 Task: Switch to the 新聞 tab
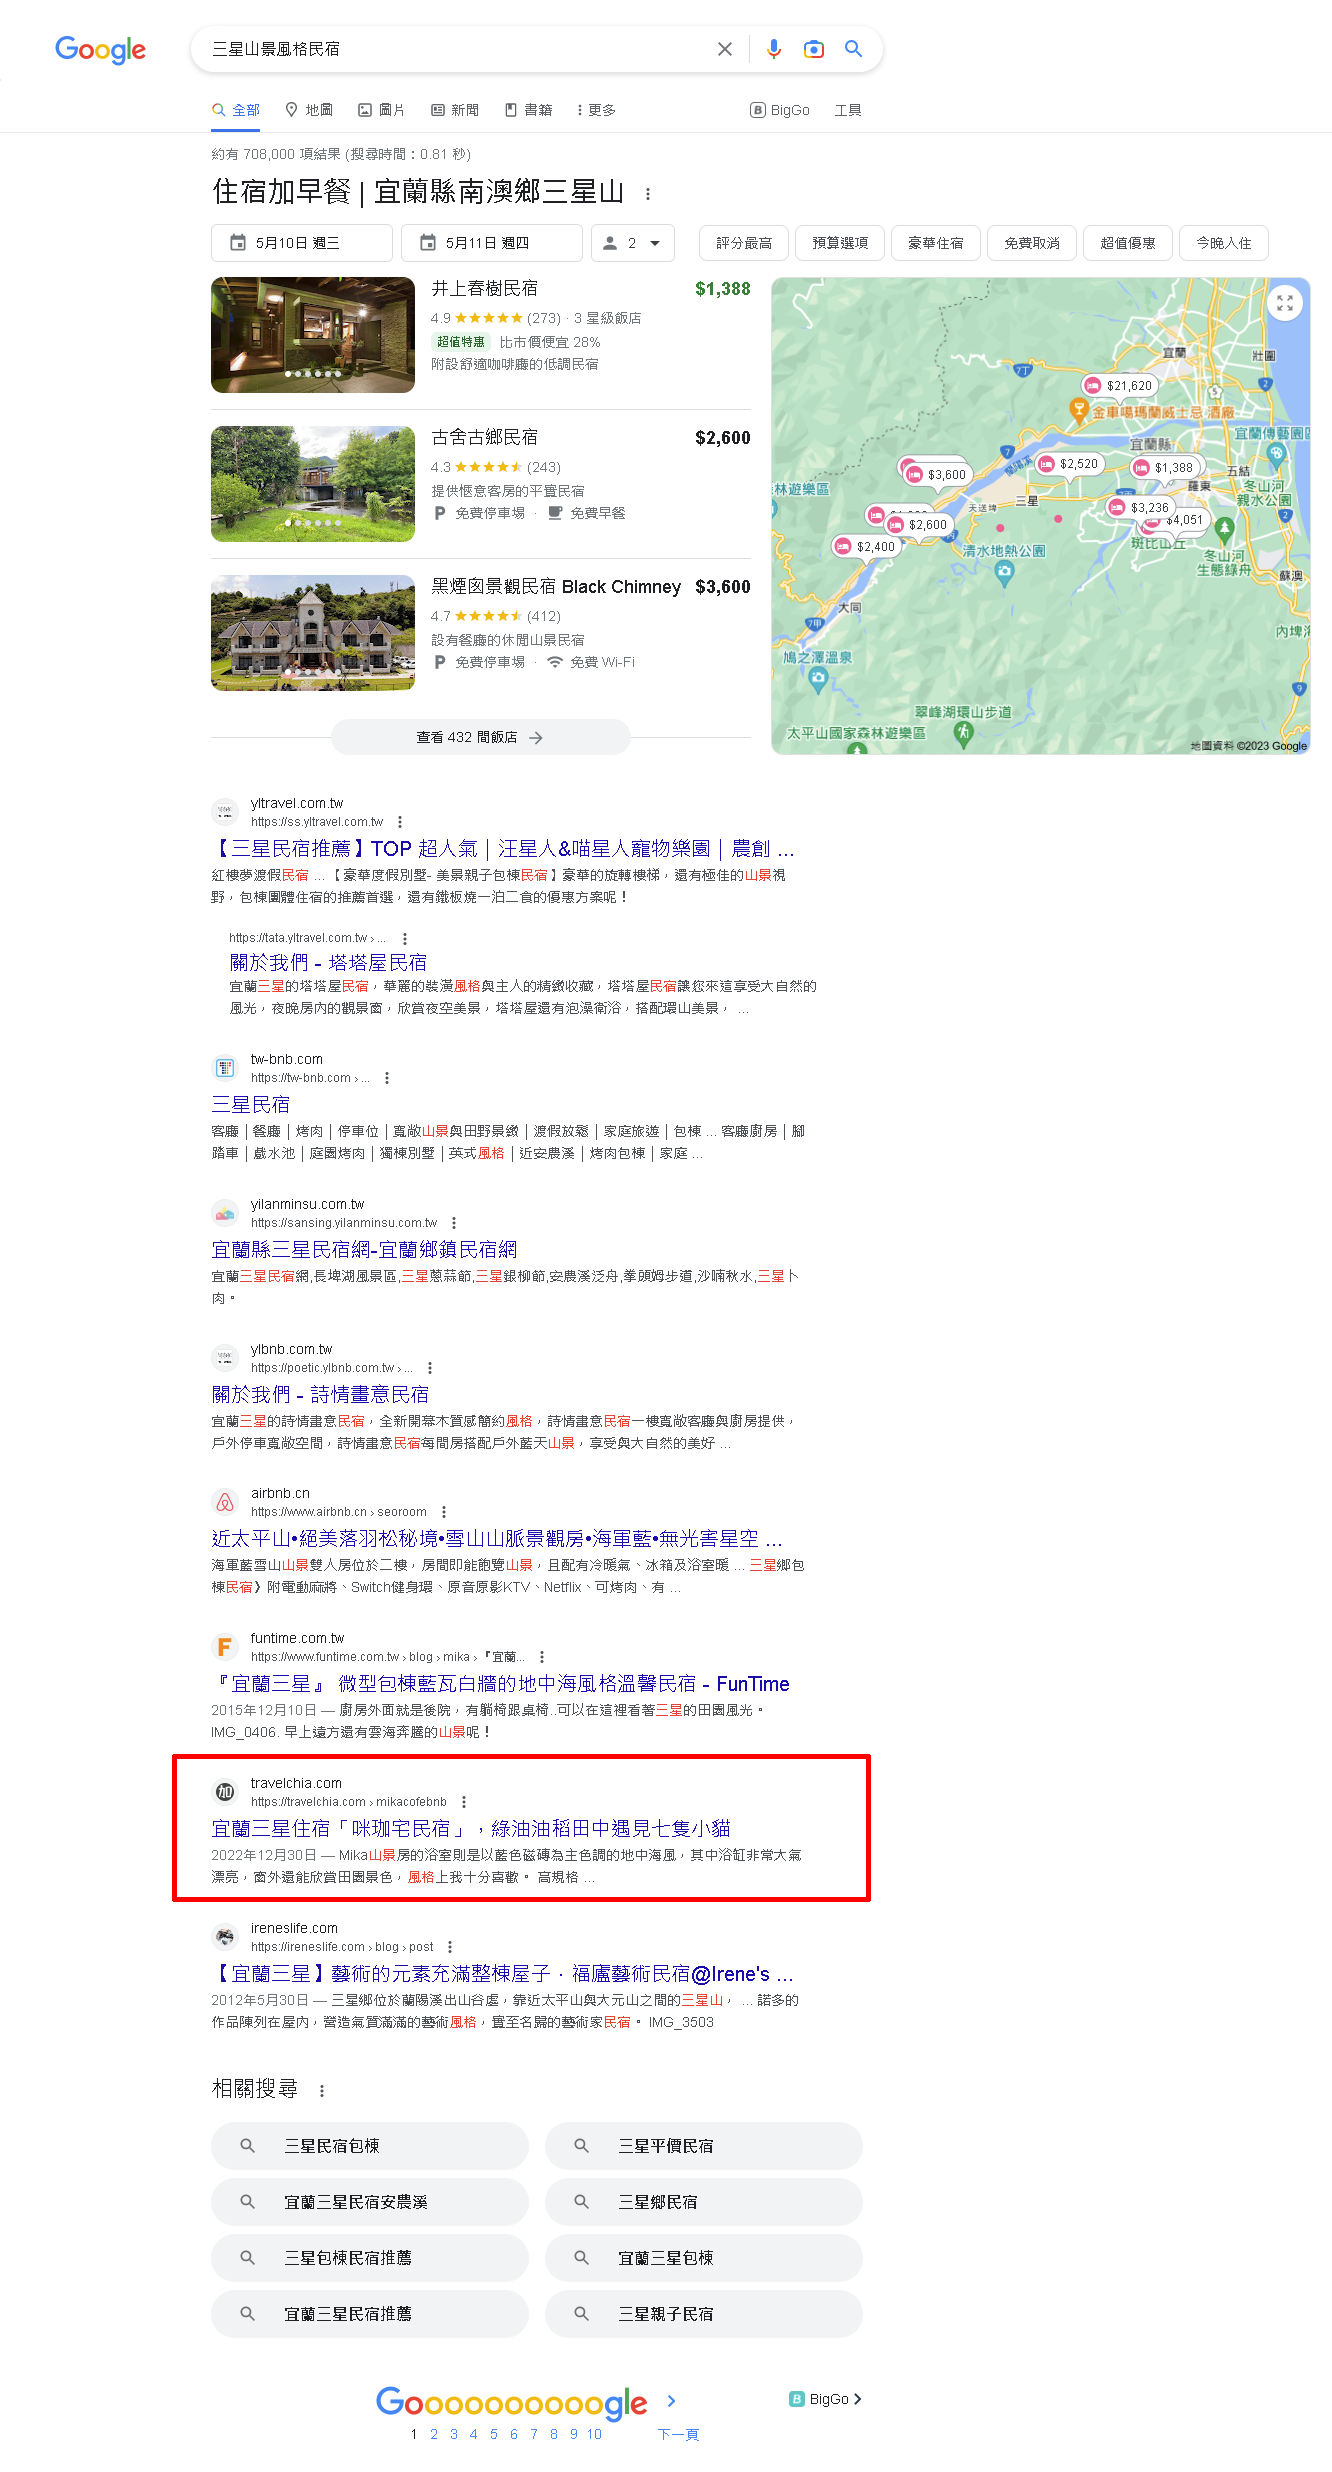(455, 110)
